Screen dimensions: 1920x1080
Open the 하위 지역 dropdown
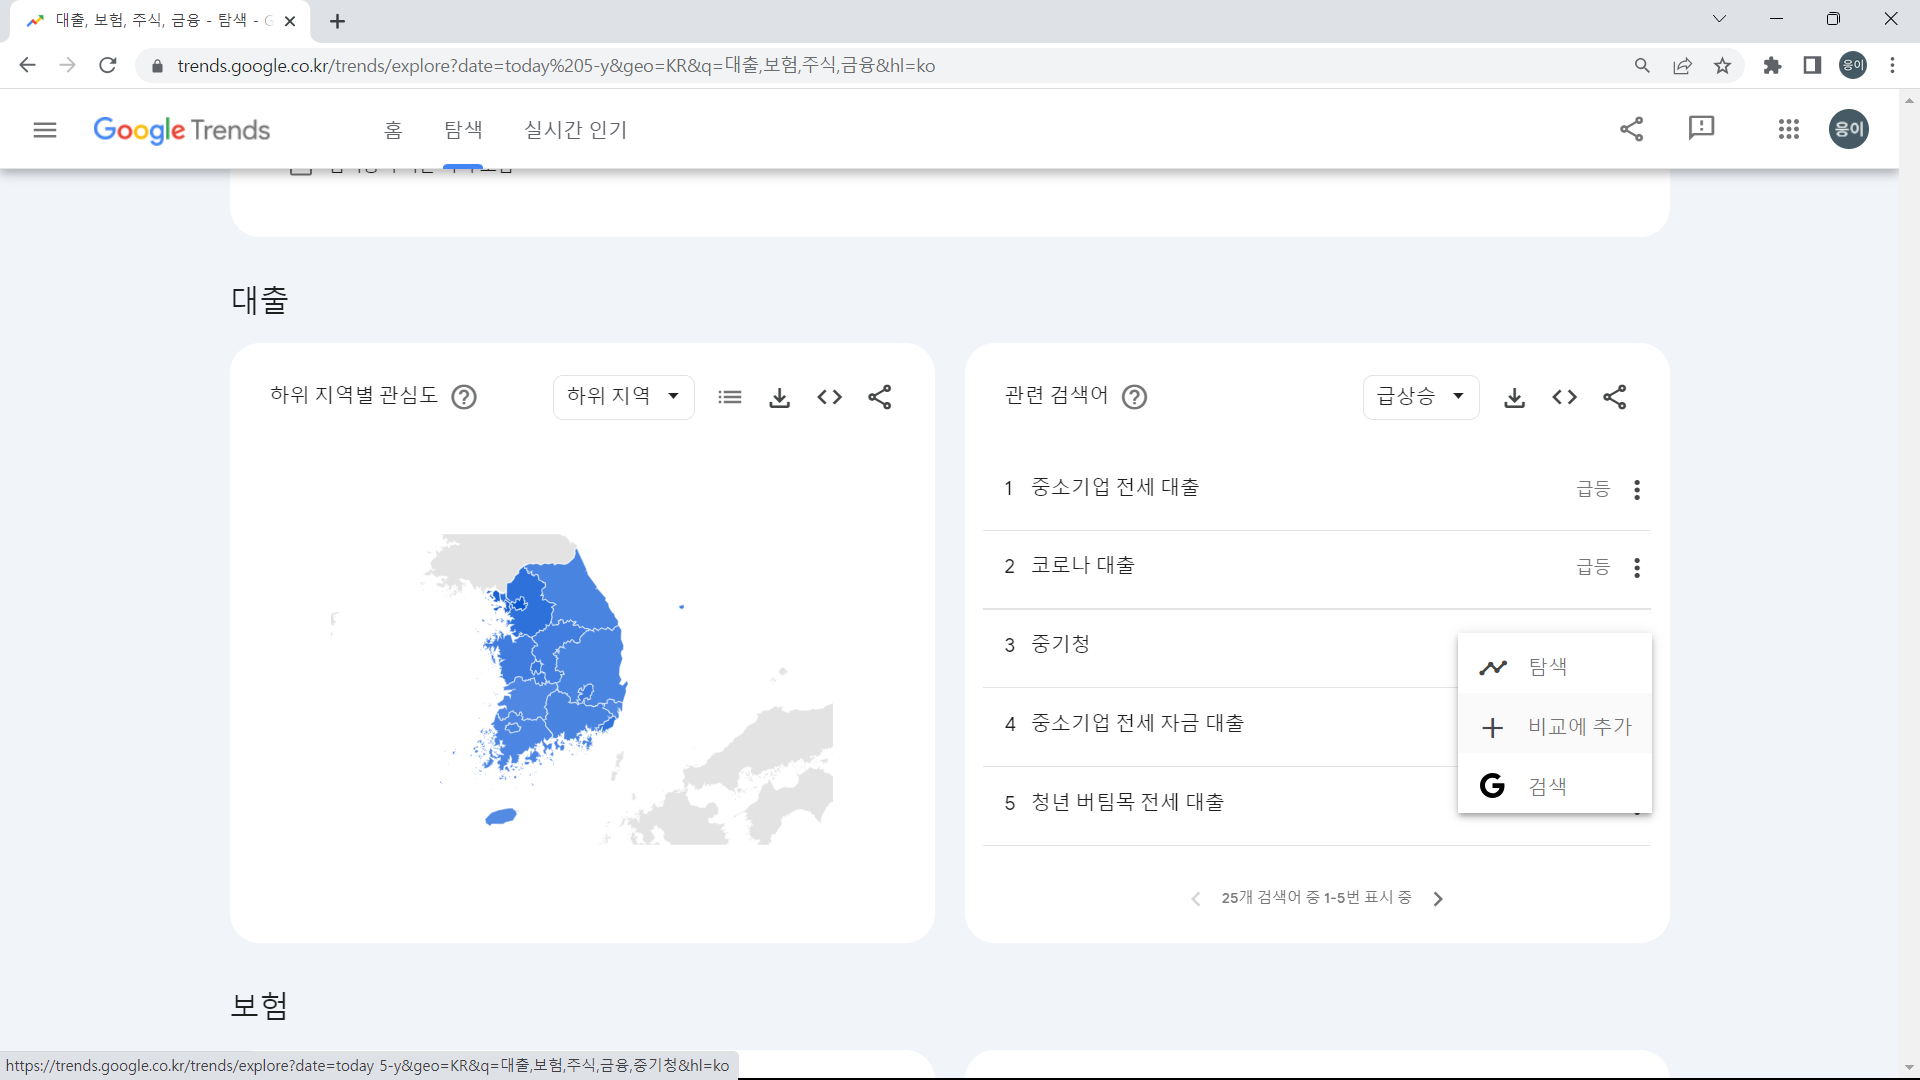(x=623, y=396)
